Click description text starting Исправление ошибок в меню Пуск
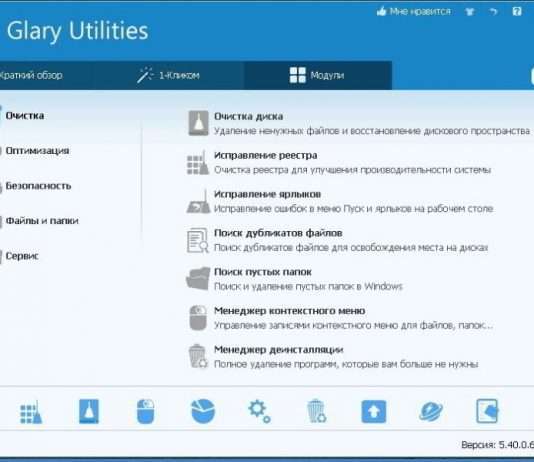Image resolution: width=534 pixels, height=462 pixels. click(x=354, y=209)
